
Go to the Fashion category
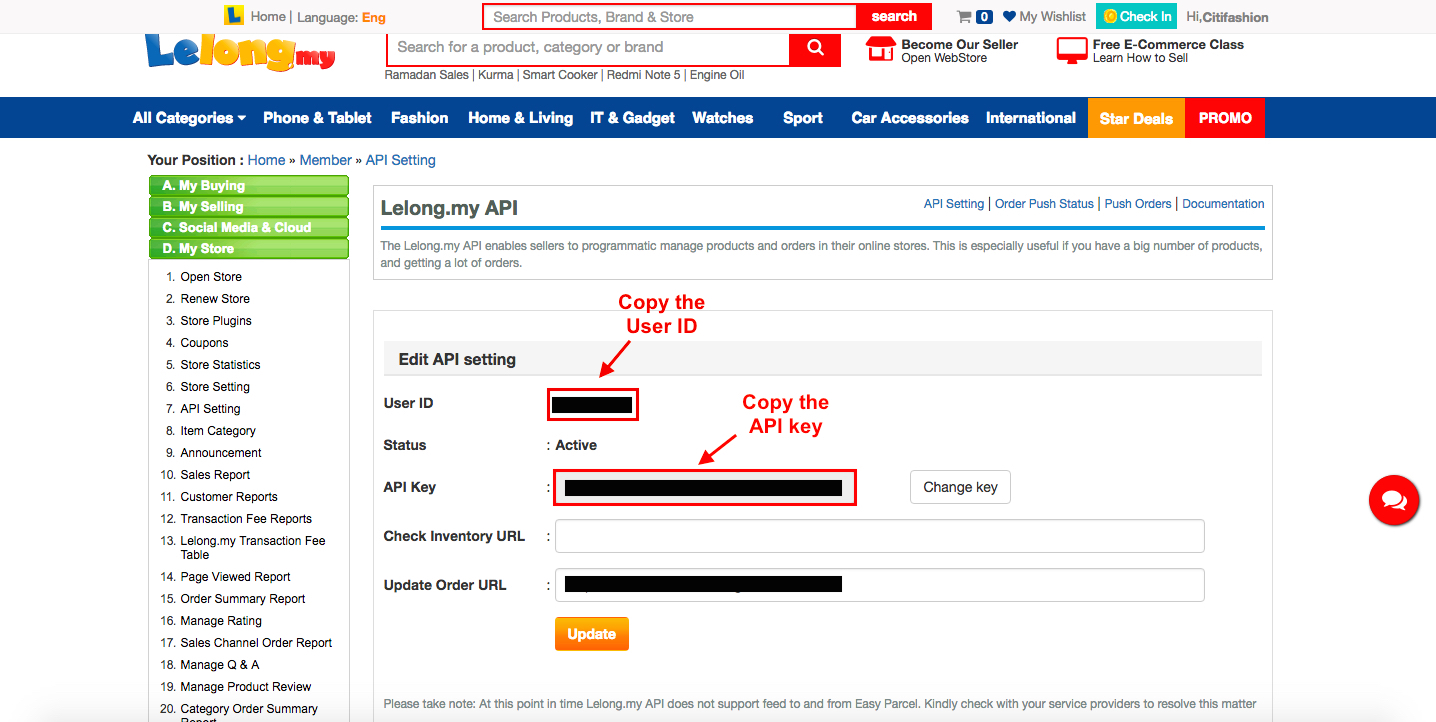pos(420,118)
